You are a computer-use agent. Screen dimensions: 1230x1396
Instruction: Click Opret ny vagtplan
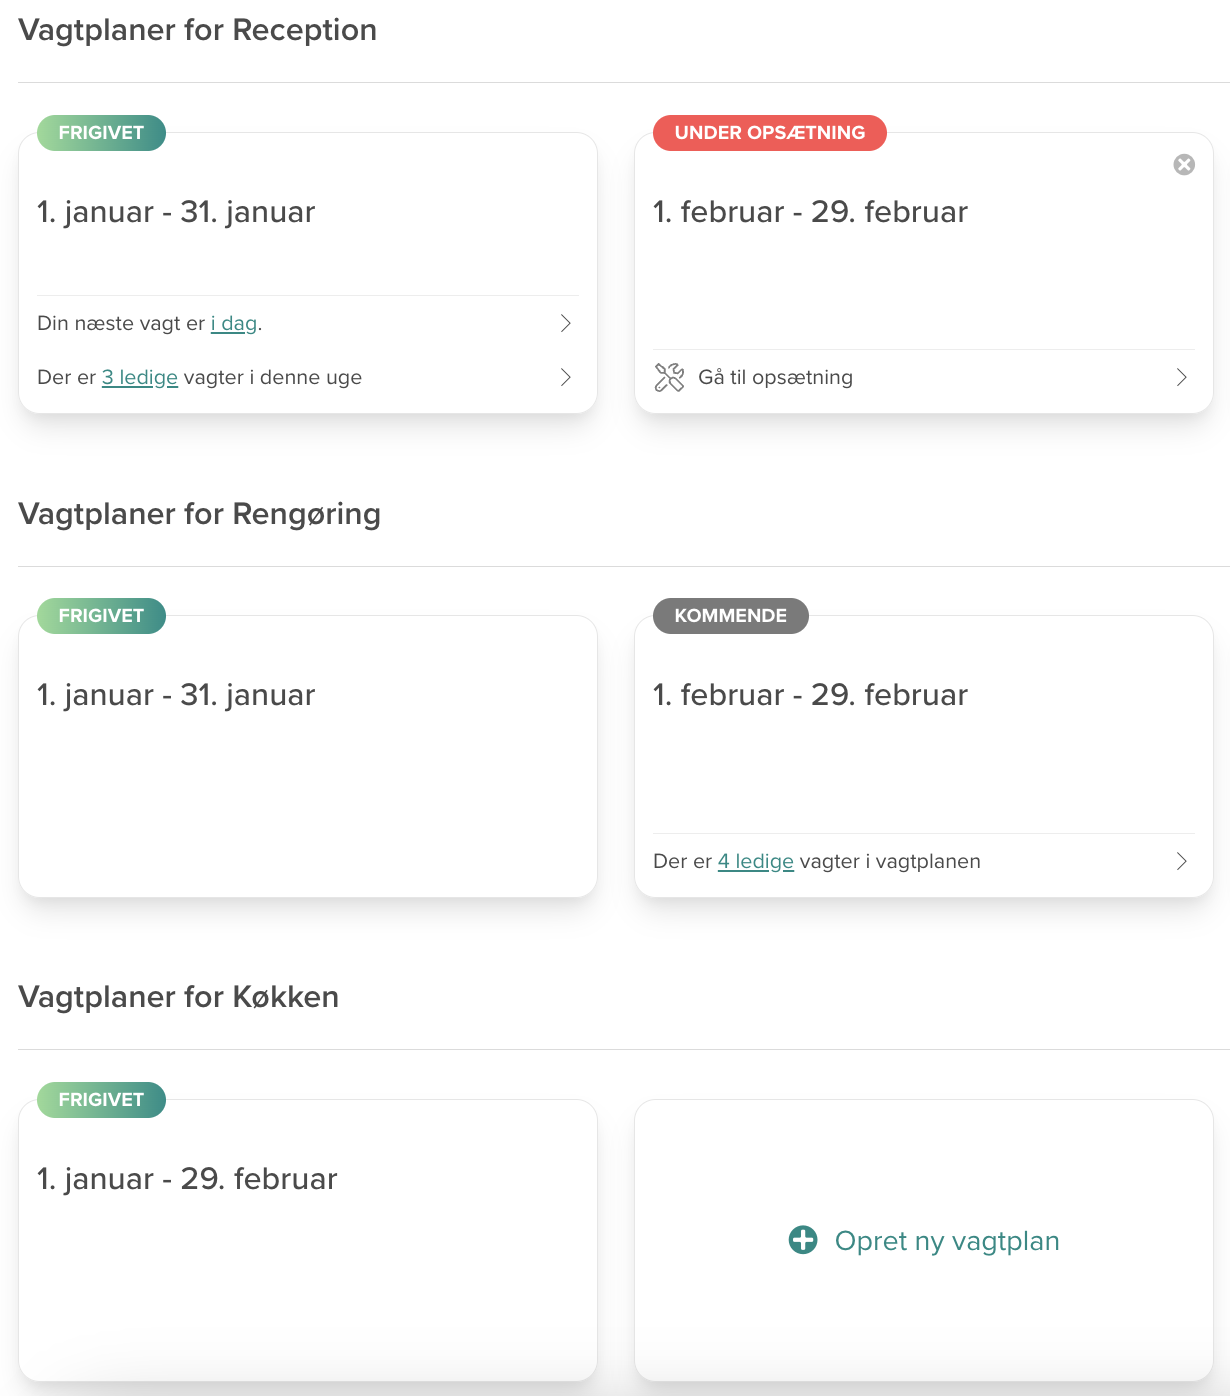click(946, 1241)
